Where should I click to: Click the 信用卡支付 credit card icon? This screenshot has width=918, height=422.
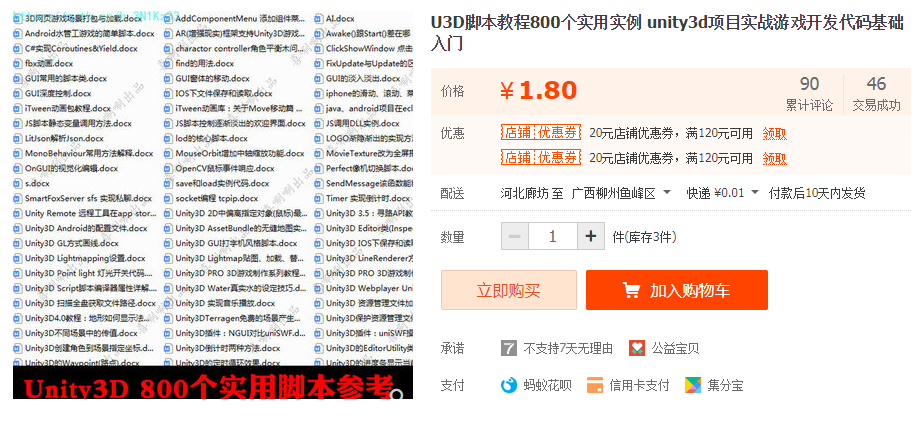coord(595,385)
